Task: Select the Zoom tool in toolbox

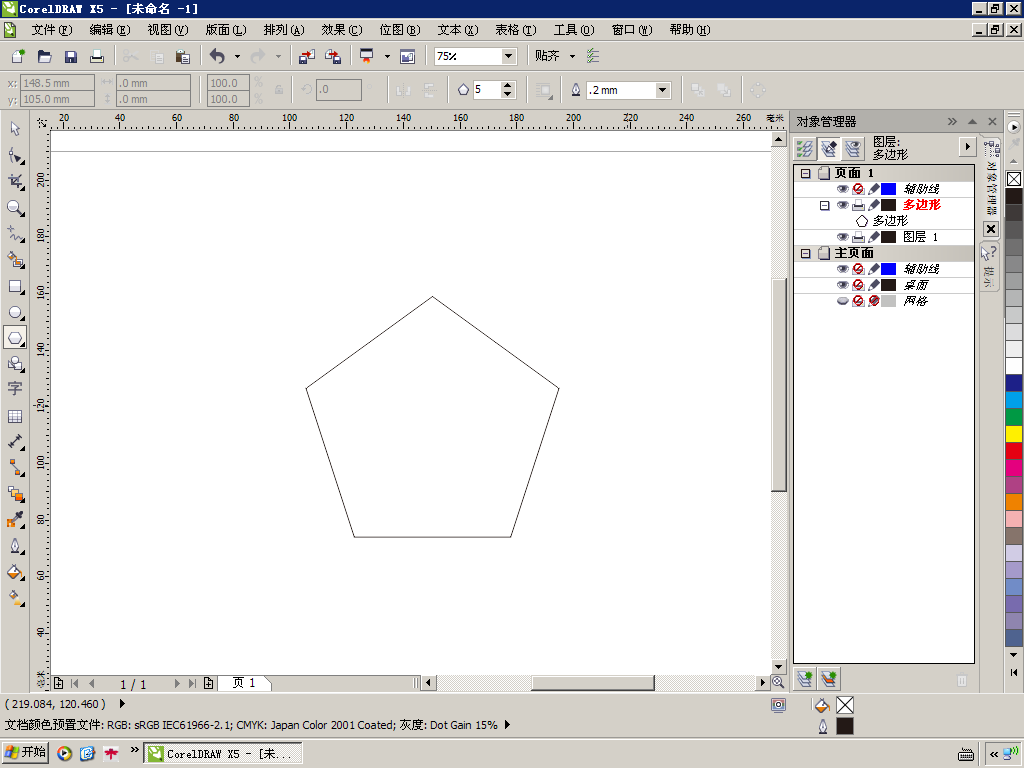Action: (15, 208)
